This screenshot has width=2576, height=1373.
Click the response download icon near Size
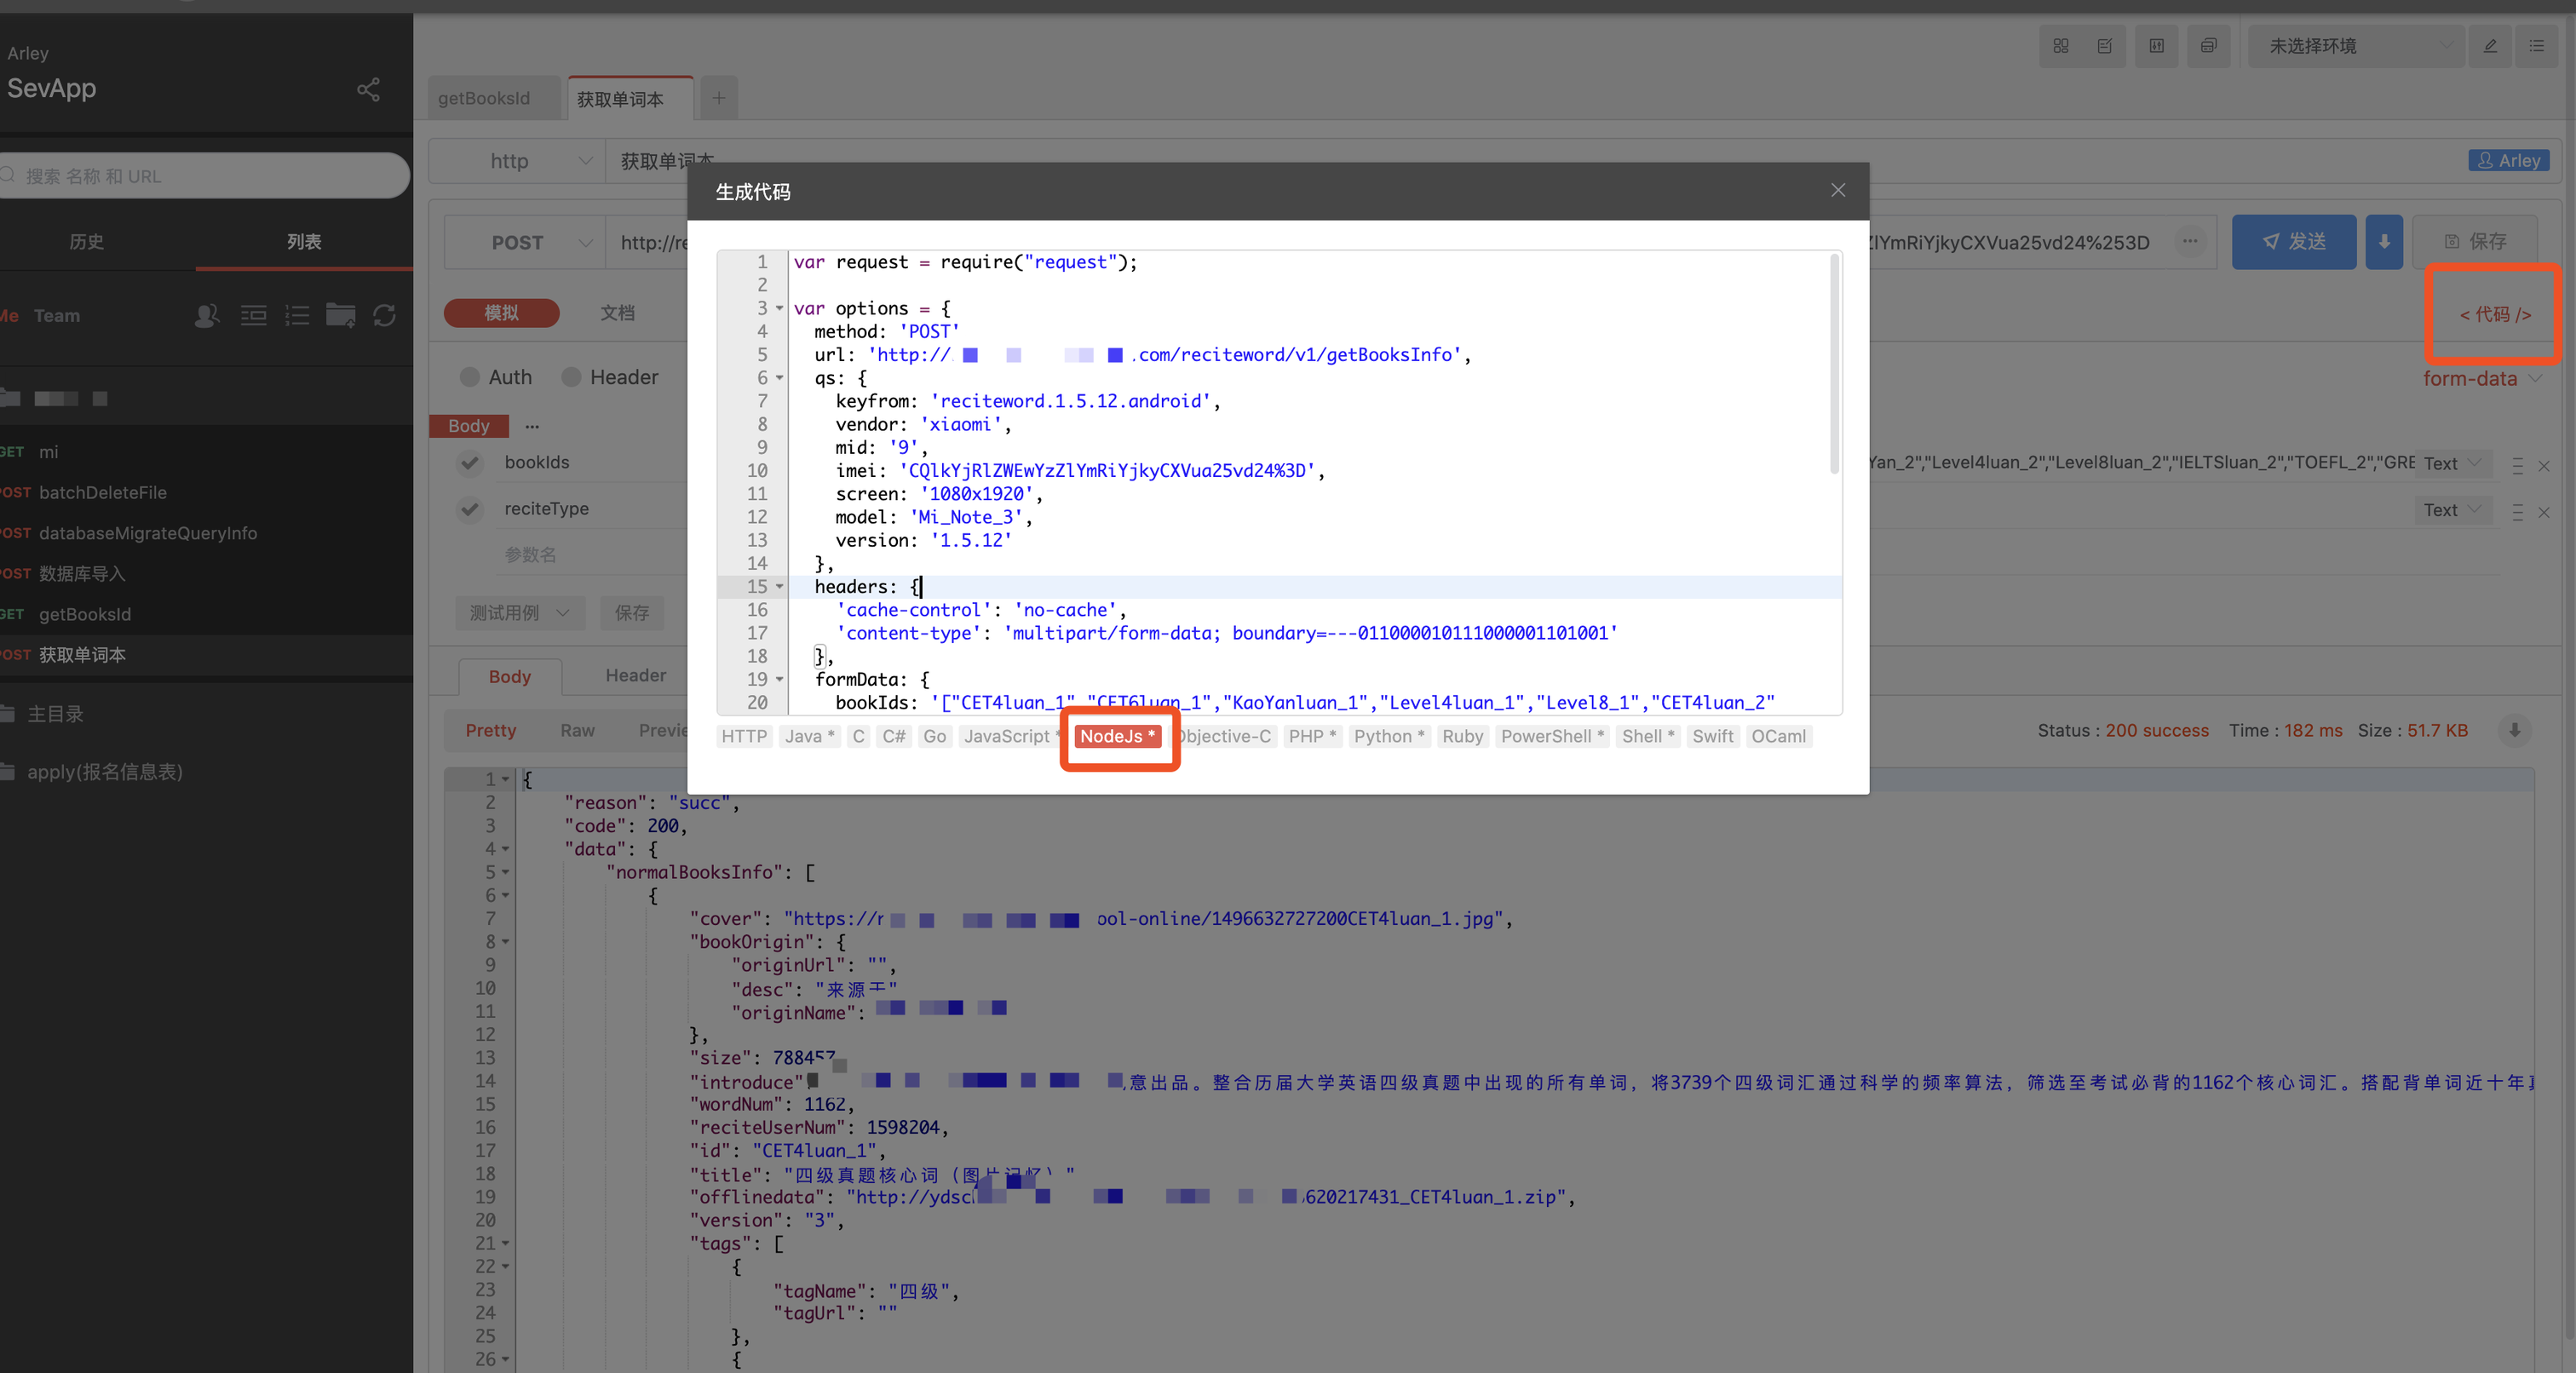pyautogui.click(x=2515, y=730)
